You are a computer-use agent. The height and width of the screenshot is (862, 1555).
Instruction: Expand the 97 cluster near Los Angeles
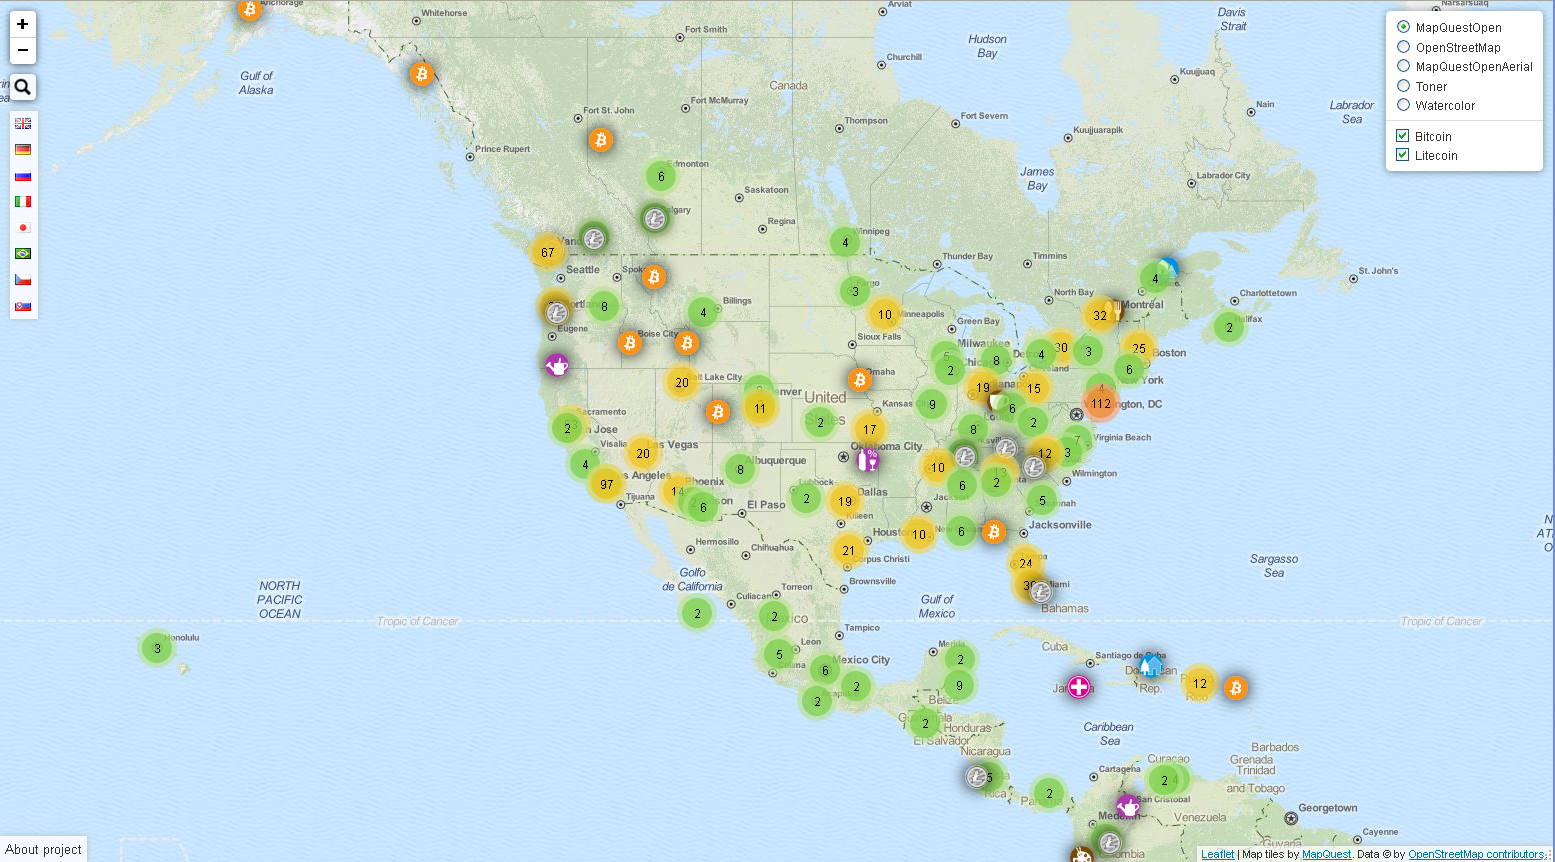click(606, 484)
